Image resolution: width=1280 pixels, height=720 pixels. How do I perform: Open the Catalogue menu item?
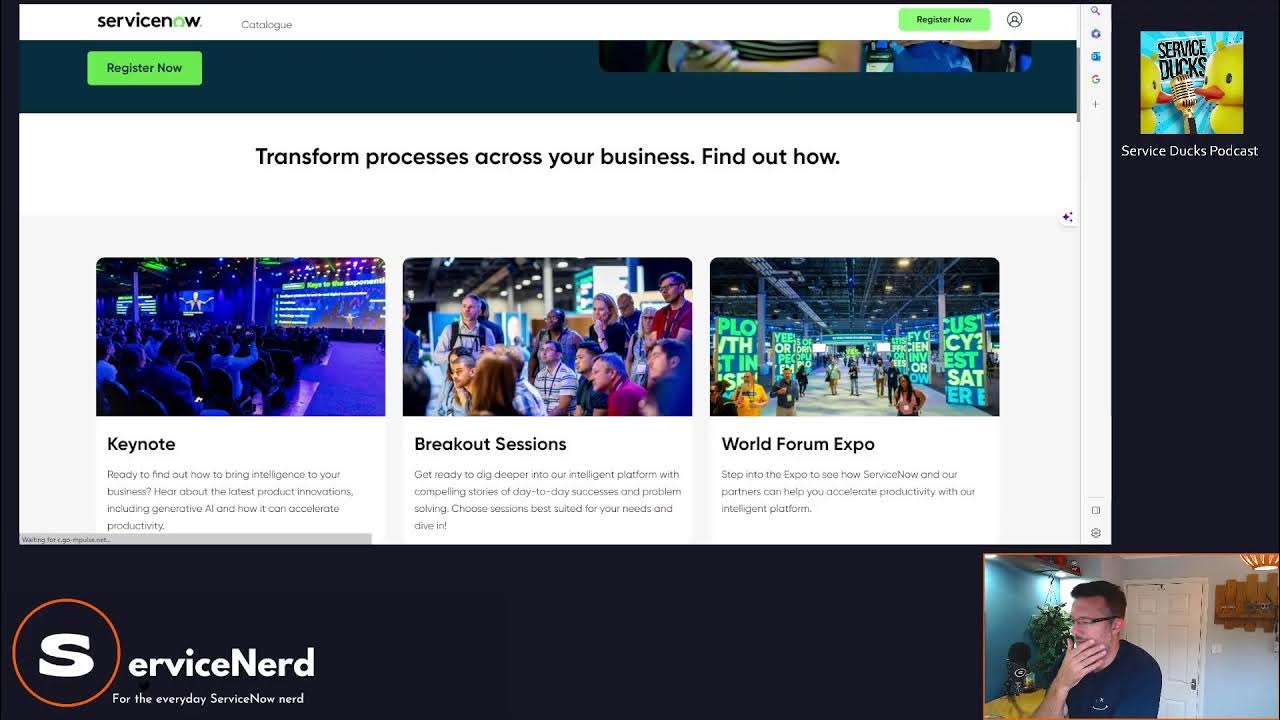click(x=266, y=24)
